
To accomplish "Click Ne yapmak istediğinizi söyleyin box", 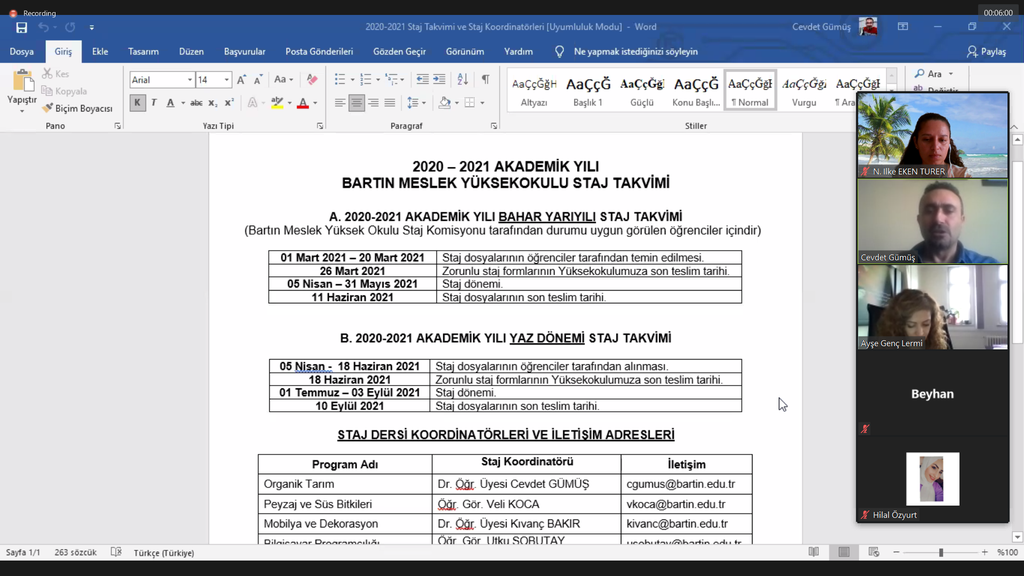I will (x=635, y=52).
